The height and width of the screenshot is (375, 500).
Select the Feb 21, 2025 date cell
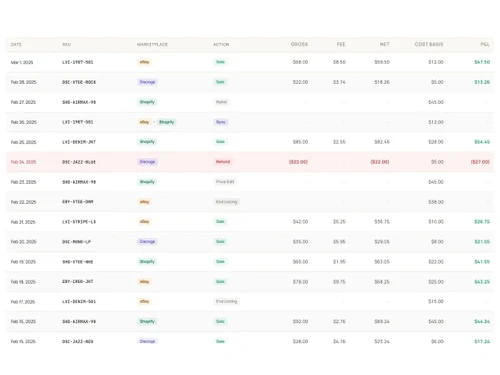[23, 222]
